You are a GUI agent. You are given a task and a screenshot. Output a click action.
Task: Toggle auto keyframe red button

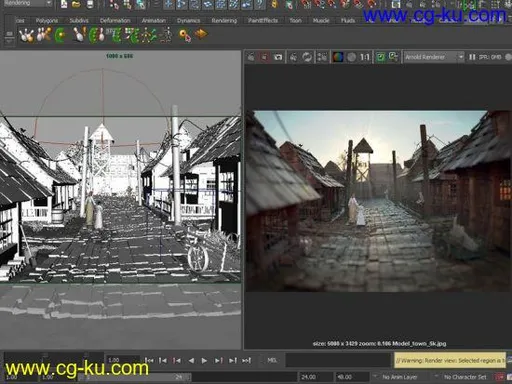500,377
